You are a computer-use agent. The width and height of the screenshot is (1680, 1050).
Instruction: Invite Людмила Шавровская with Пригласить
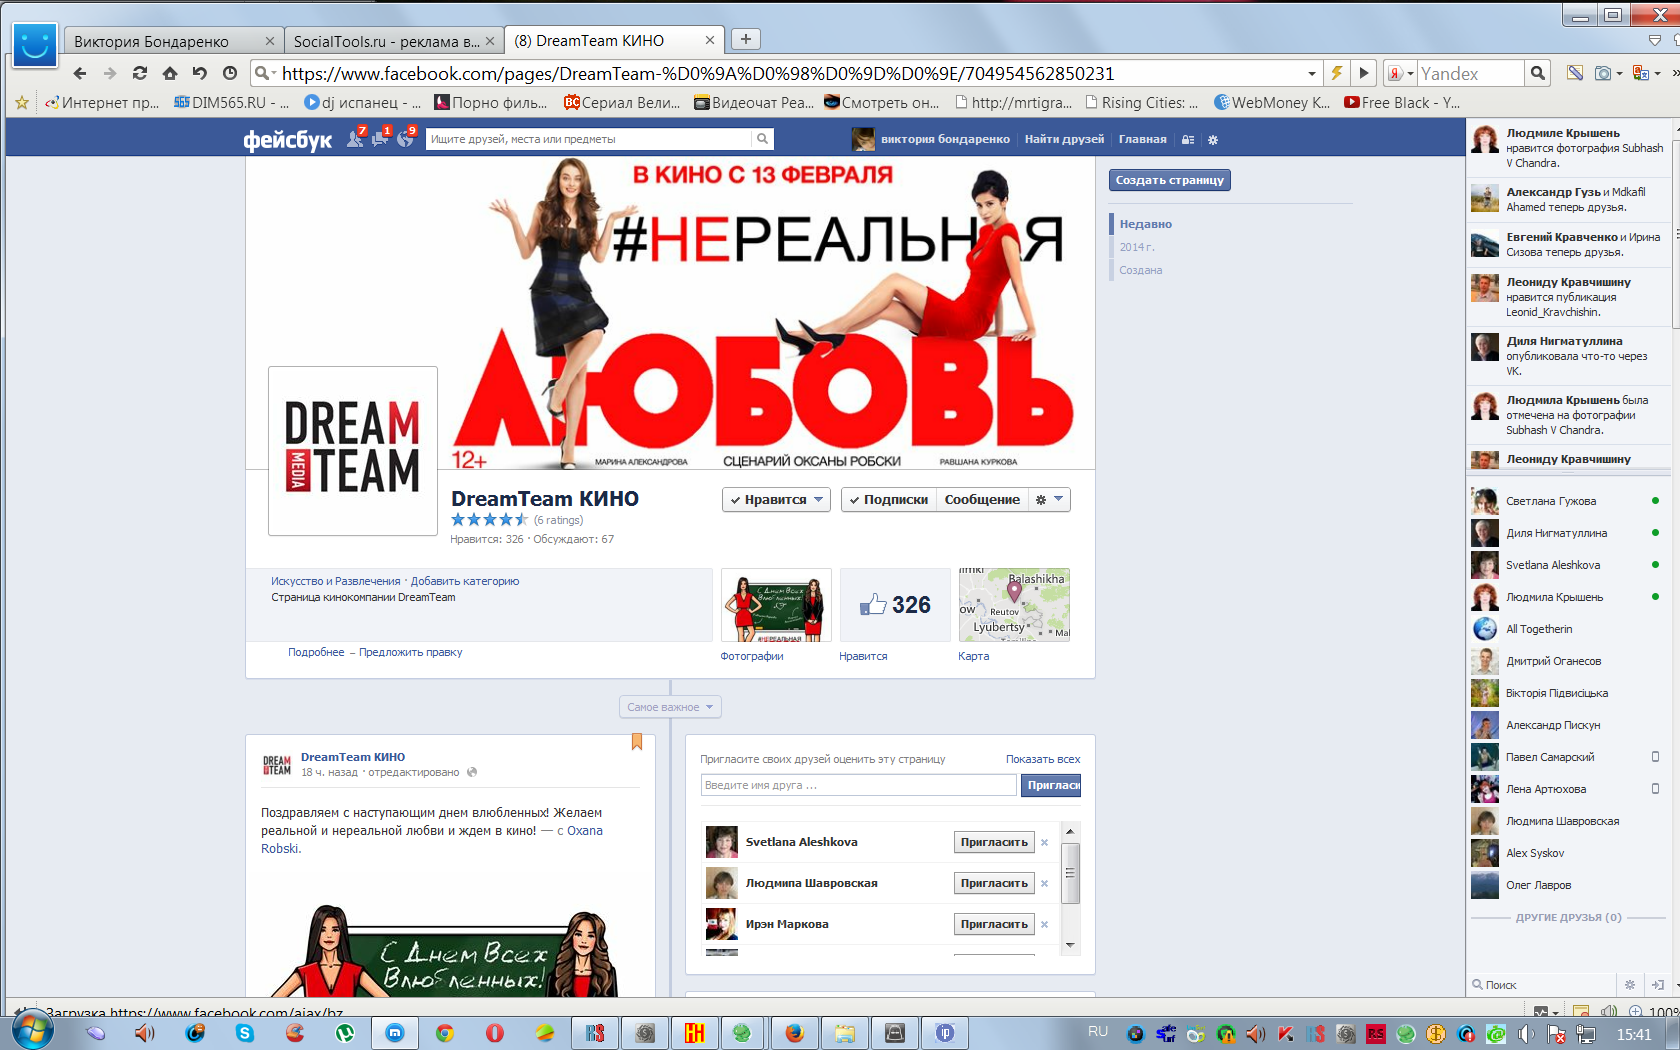click(x=994, y=883)
